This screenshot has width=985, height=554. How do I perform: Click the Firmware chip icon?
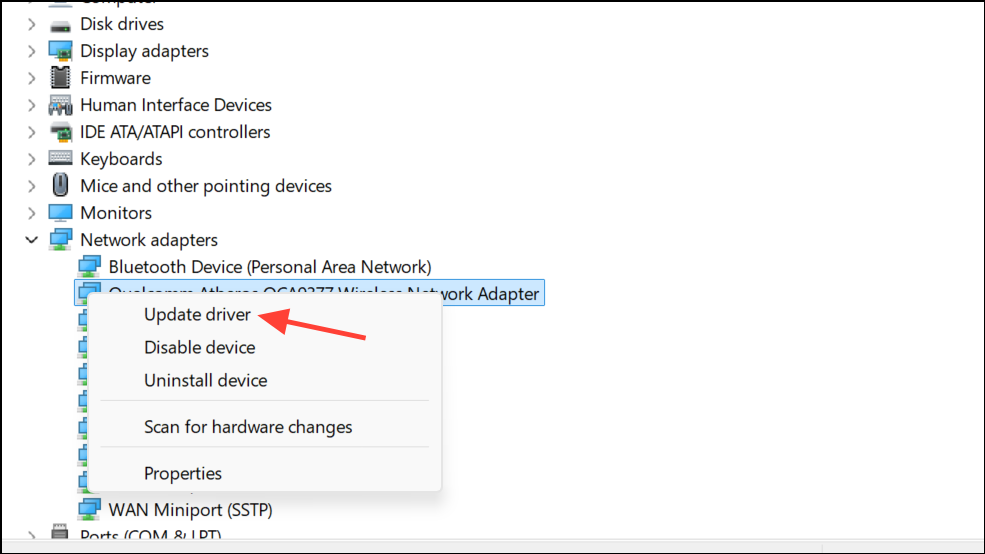click(x=61, y=78)
